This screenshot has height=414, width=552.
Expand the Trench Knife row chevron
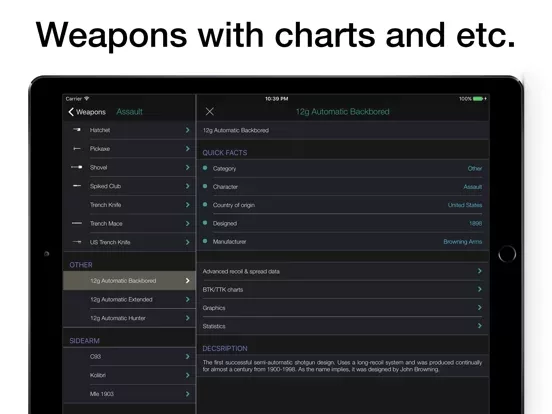(x=188, y=205)
